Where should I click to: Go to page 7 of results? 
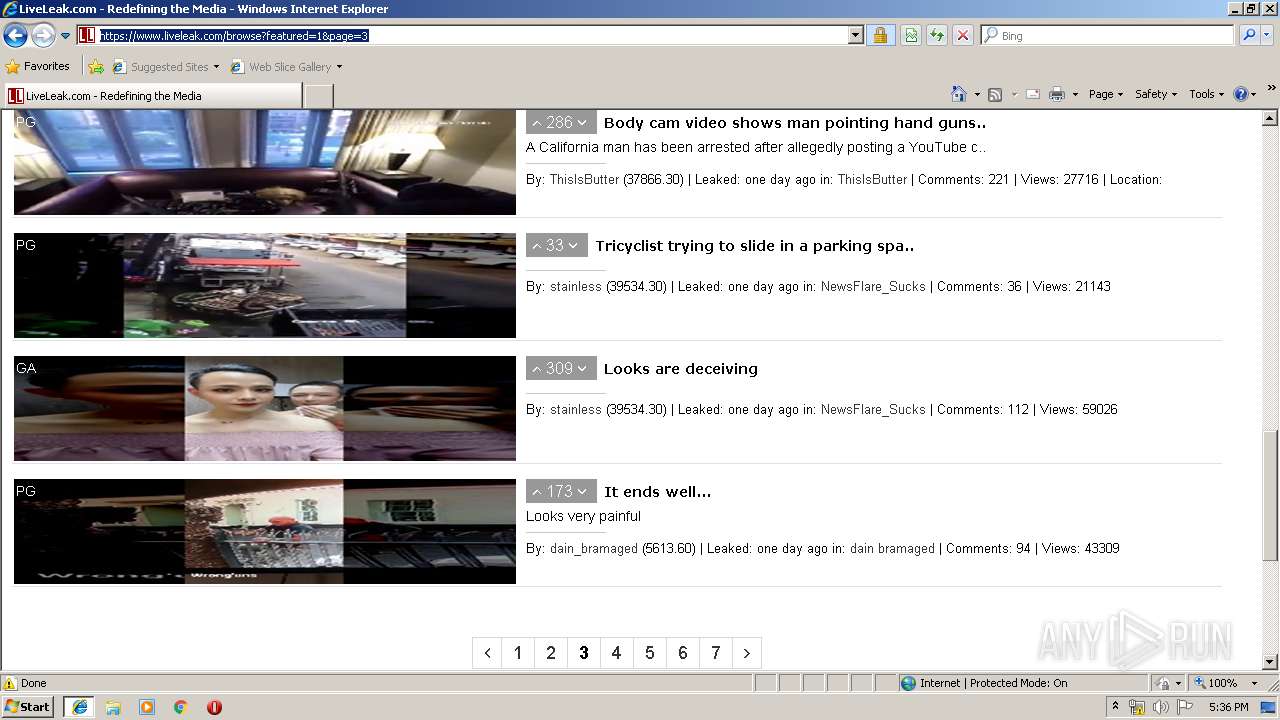(716, 653)
